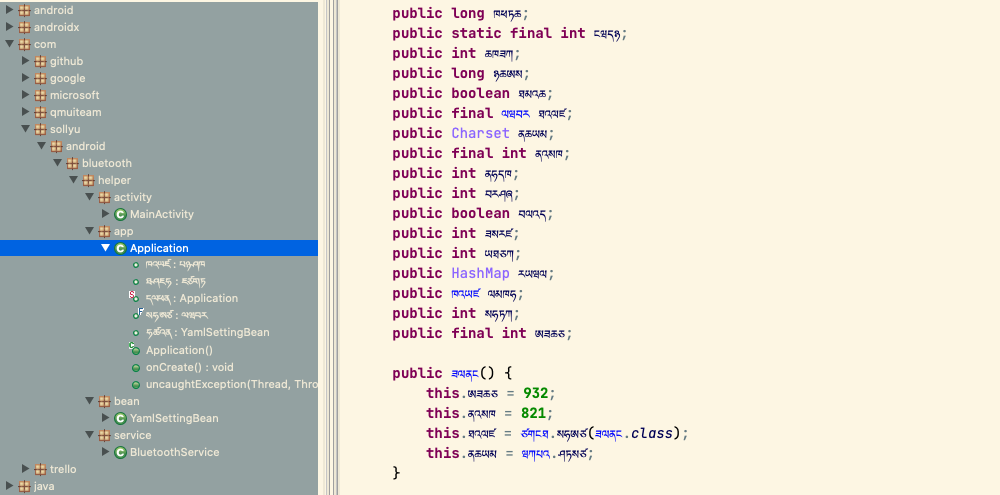The height and width of the screenshot is (495, 1000).
Task: Click the qmuiteam package icon
Action: [x=40, y=112]
